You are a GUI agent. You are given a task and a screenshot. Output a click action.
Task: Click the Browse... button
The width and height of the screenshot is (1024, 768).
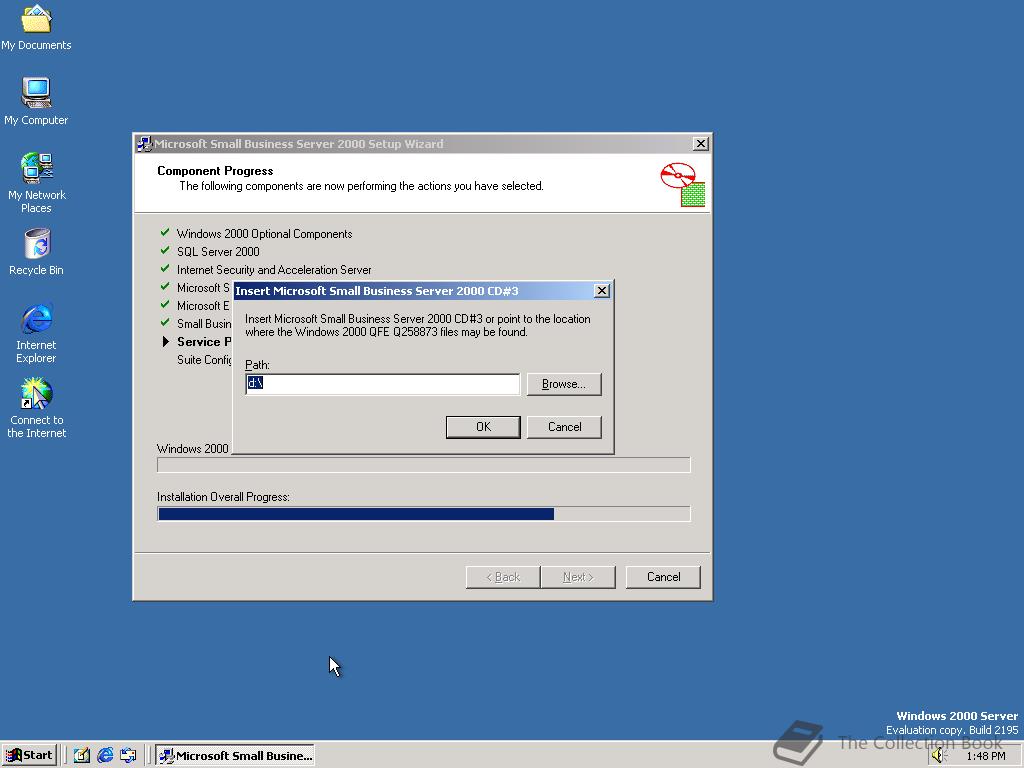click(x=564, y=384)
